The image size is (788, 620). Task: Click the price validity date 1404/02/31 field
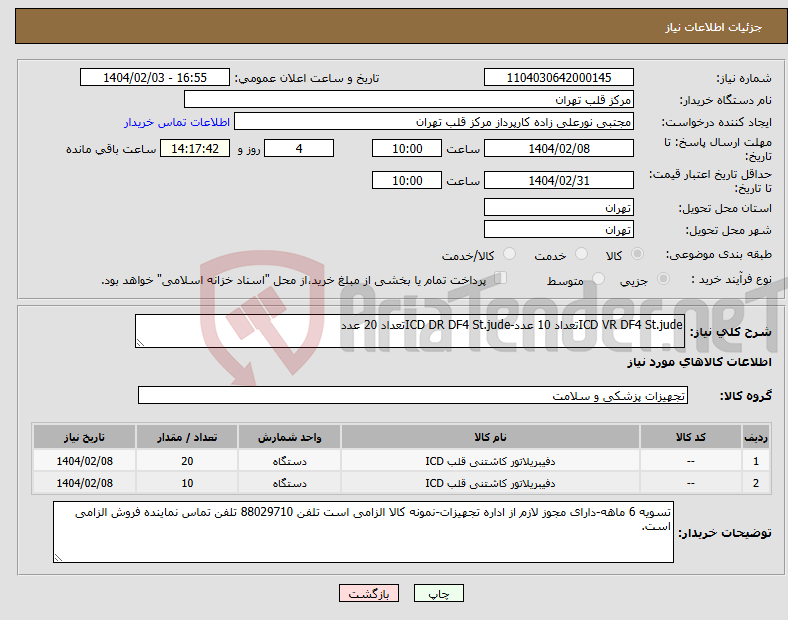click(x=558, y=180)
